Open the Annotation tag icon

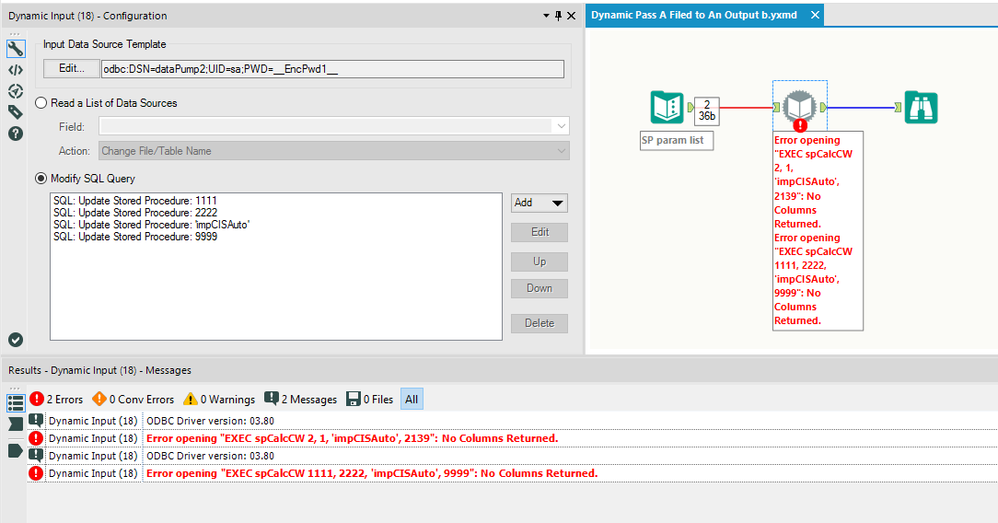click(15, 112)
